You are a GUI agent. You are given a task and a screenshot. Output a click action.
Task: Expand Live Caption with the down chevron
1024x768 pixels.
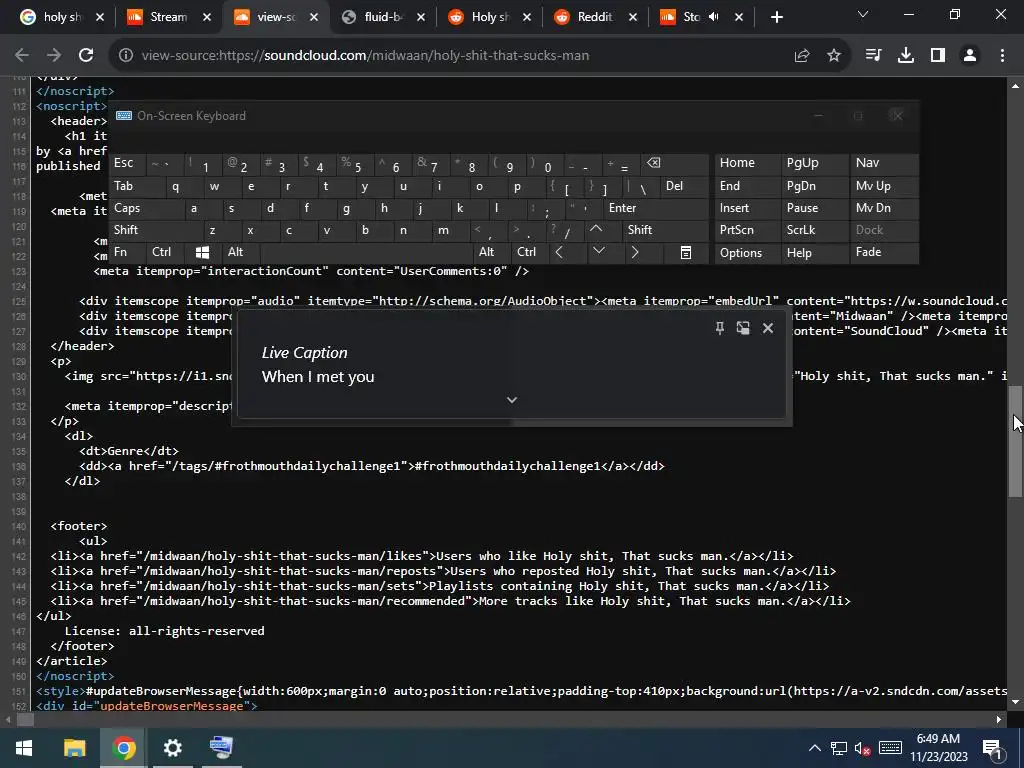[x=512, y=400]
